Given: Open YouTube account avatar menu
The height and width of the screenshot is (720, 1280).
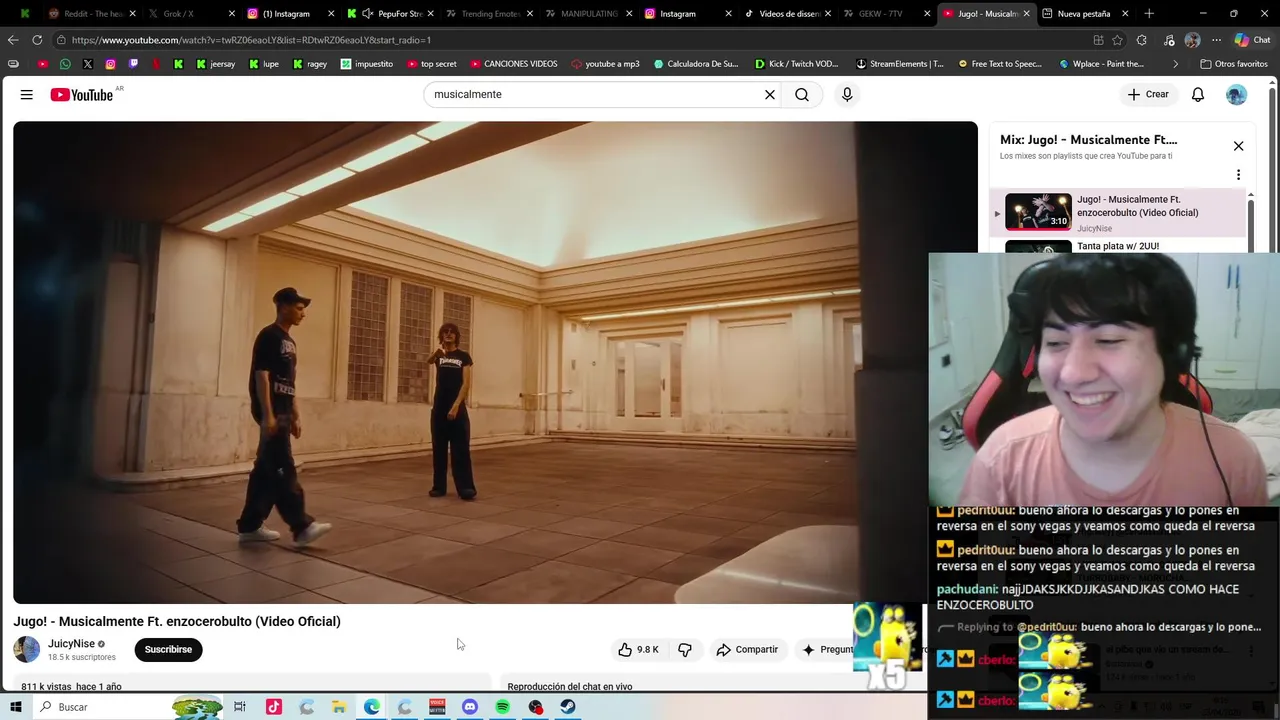Looking at the screenshot, I should point(1237,94).
